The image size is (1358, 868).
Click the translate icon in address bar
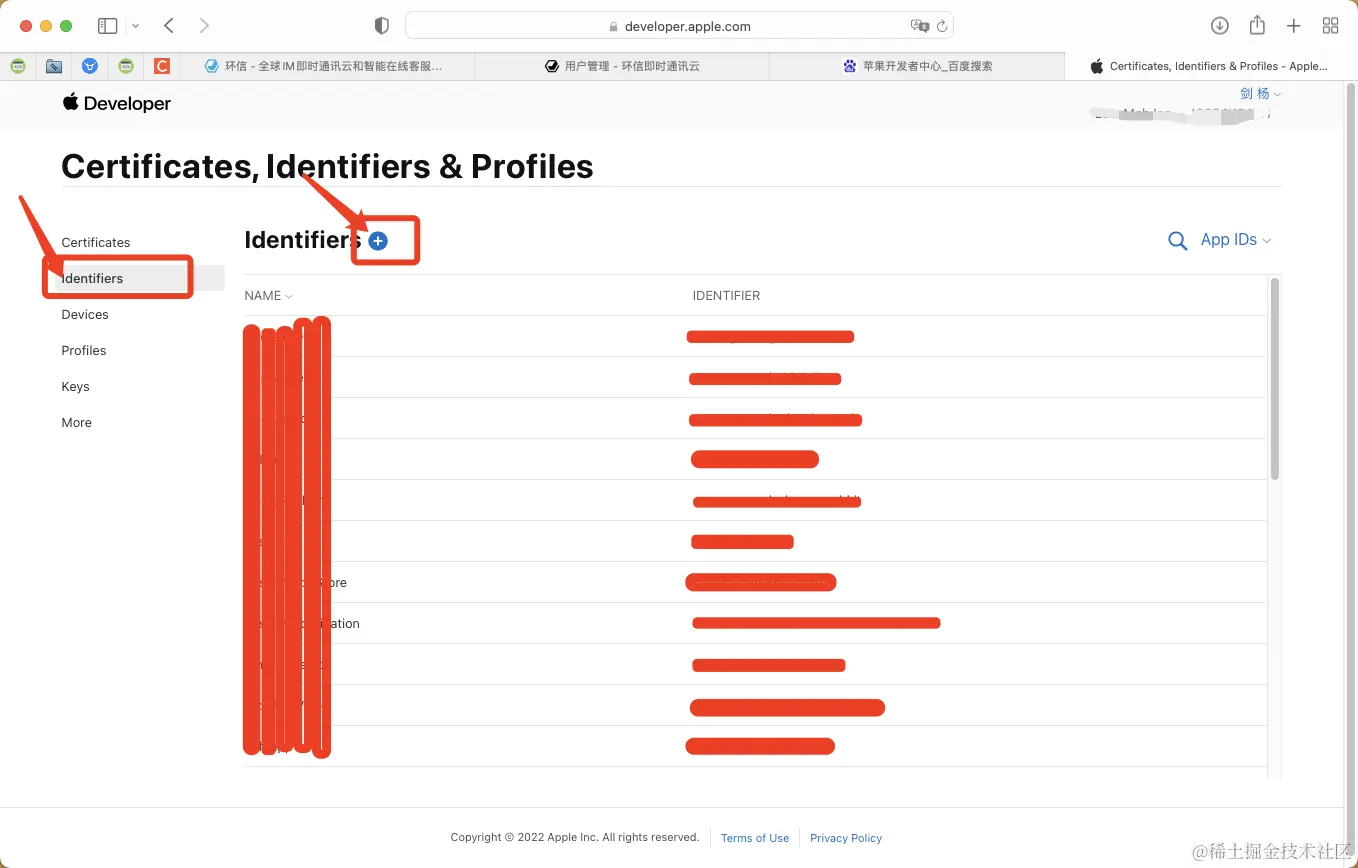[919, 26]
